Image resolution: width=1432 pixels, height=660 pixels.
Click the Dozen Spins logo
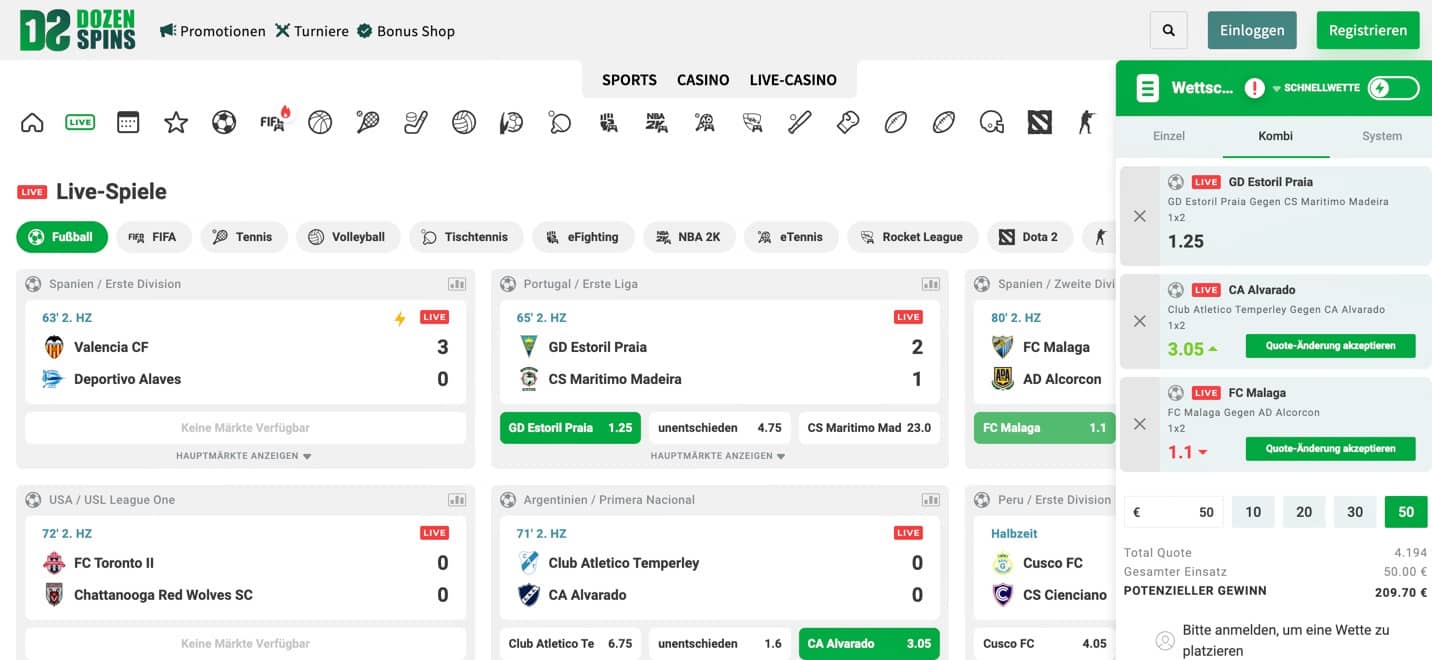click(78, 30)
